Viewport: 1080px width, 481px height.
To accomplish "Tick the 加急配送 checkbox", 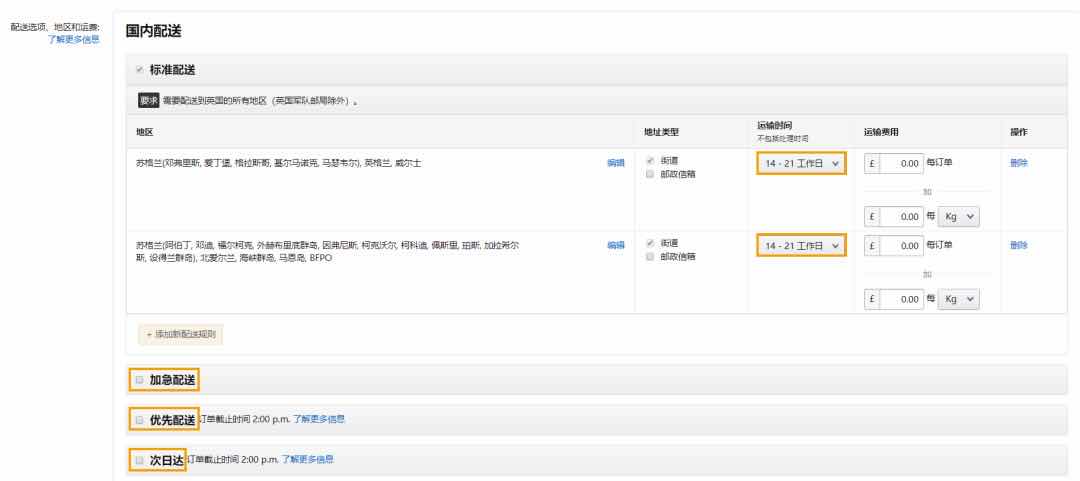I will 139,380.
